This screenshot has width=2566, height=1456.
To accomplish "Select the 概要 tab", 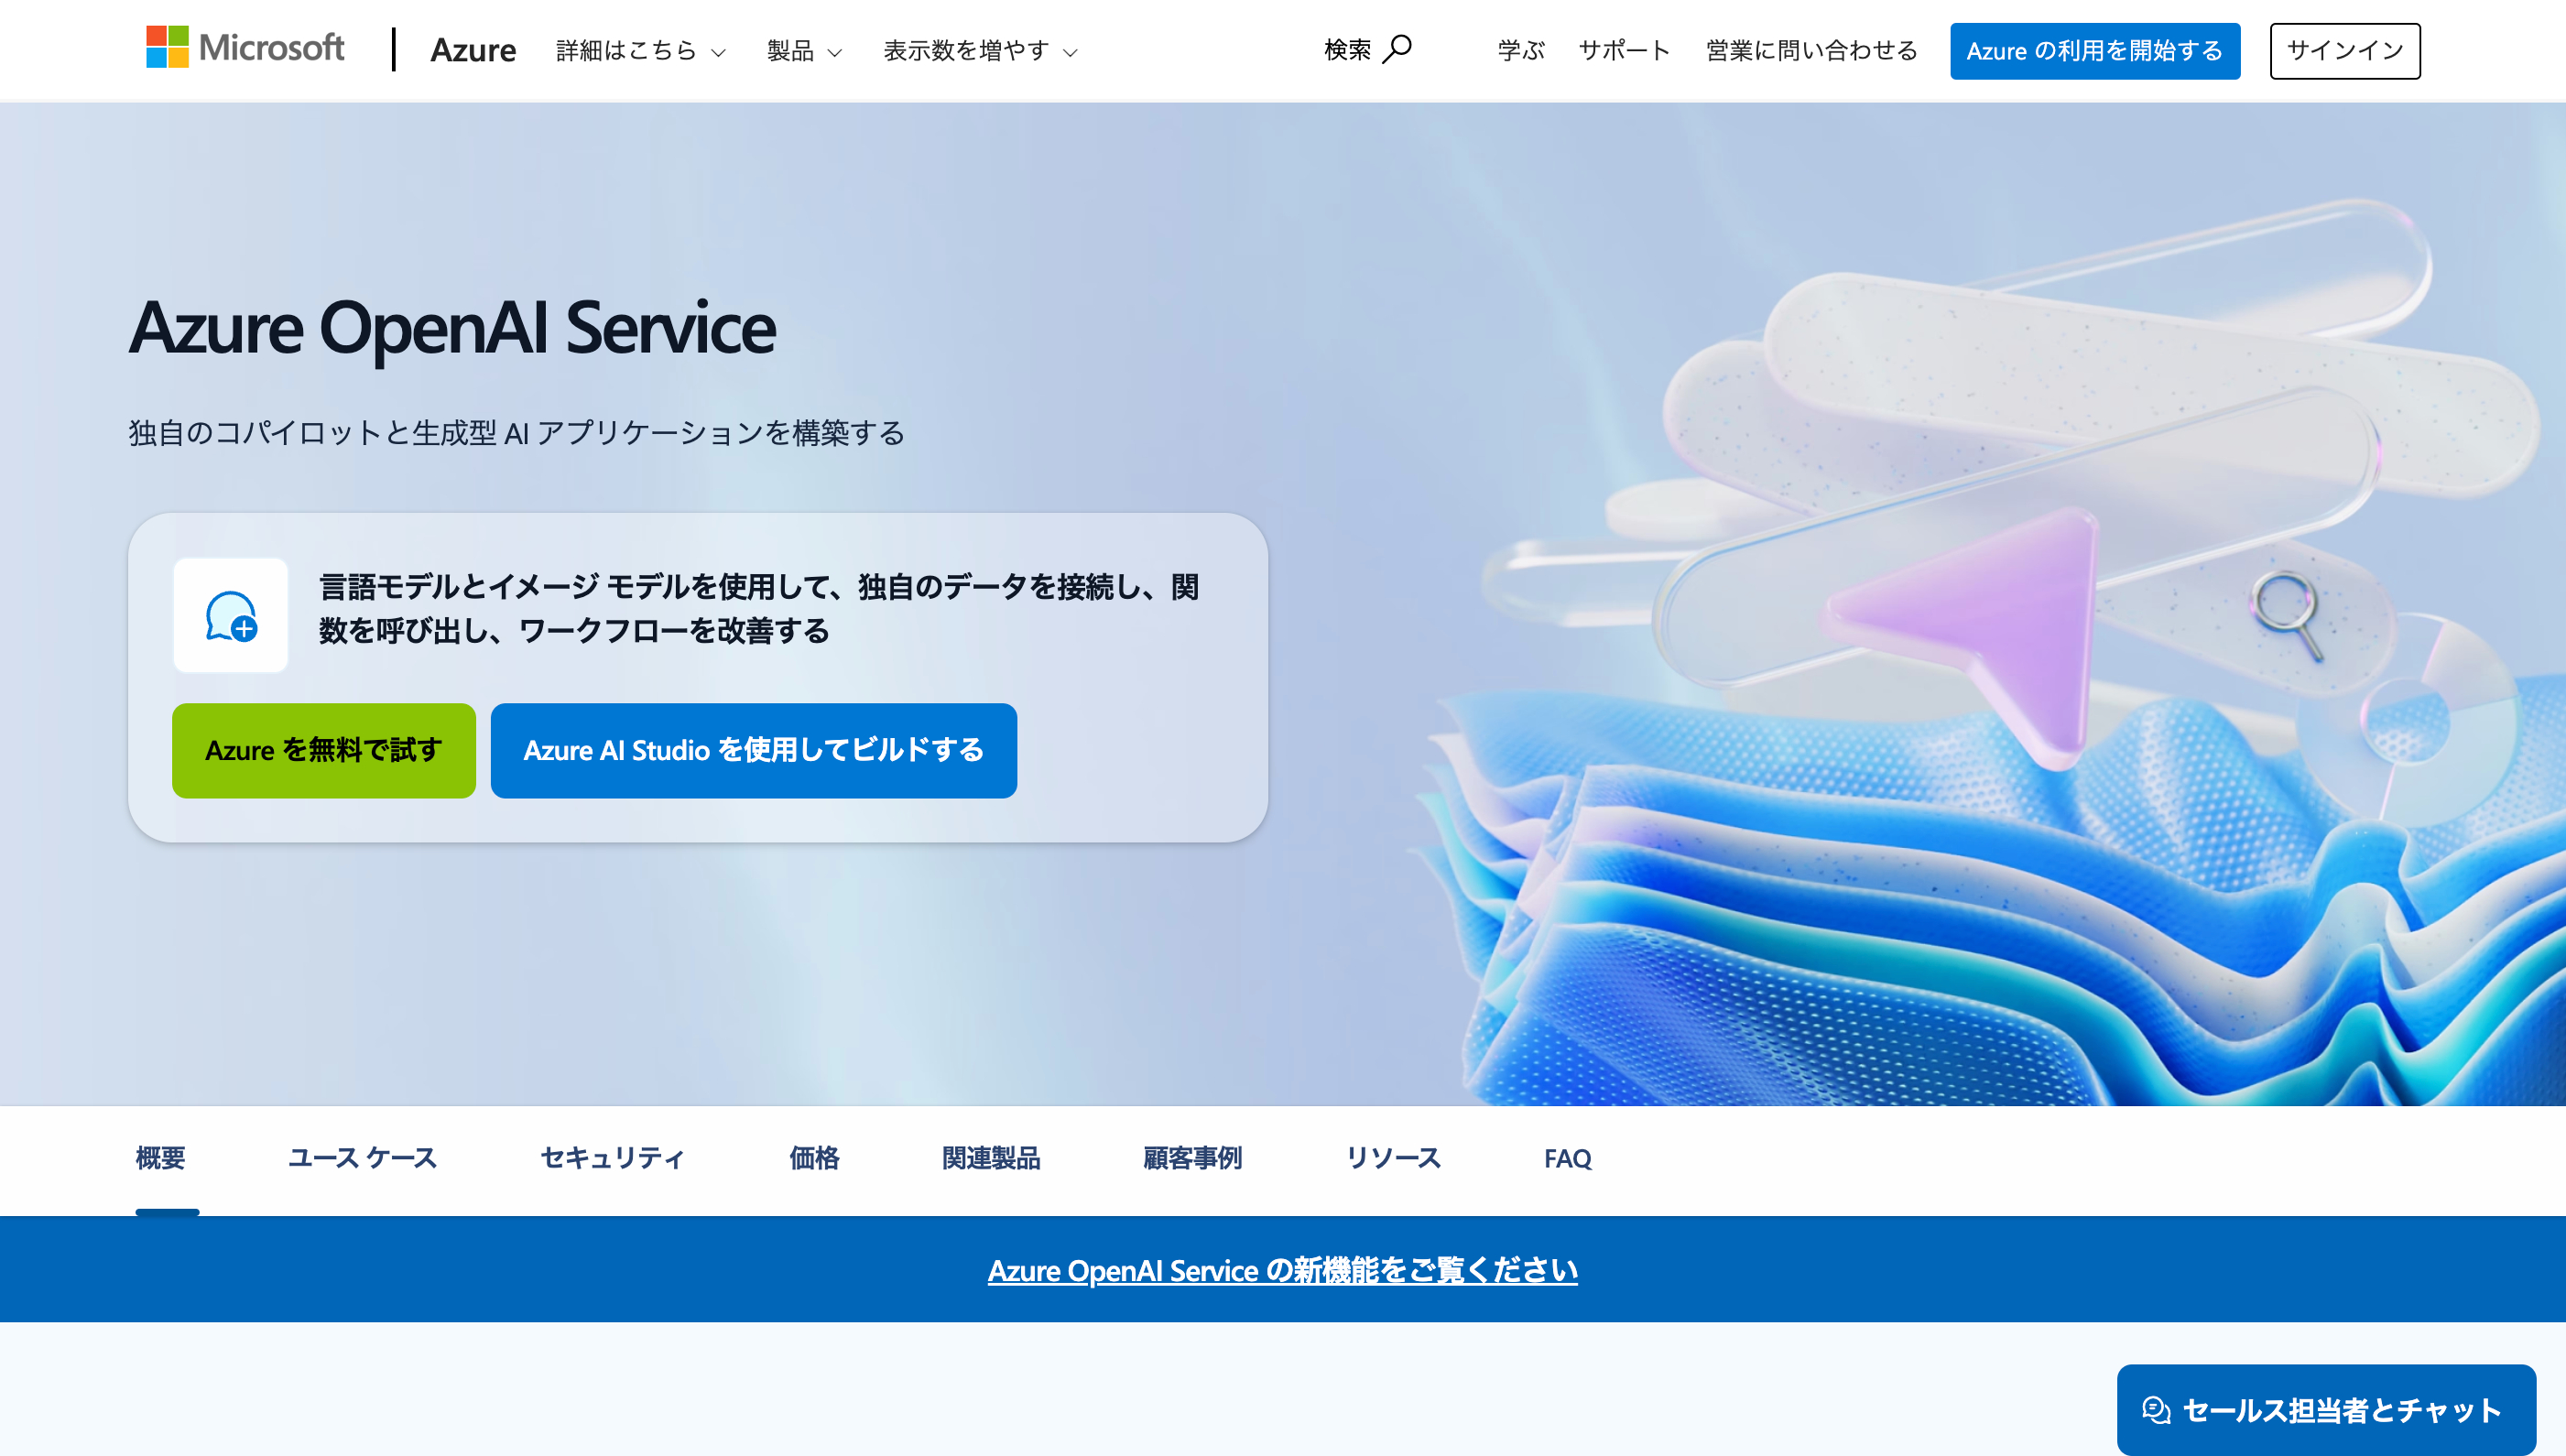I will click(x=161, y=1158).
